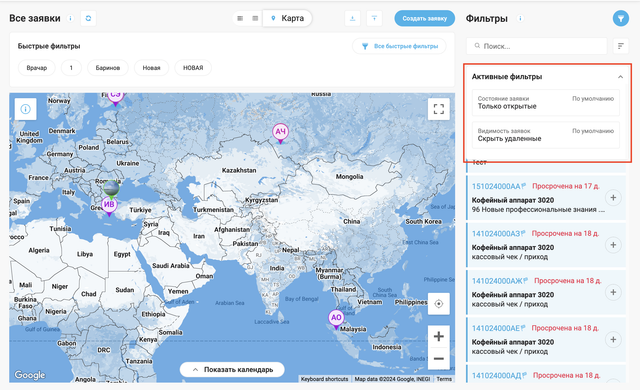Click the small filter icon left of Создать заявку
The image size is (640, 390).
(374, 18)
